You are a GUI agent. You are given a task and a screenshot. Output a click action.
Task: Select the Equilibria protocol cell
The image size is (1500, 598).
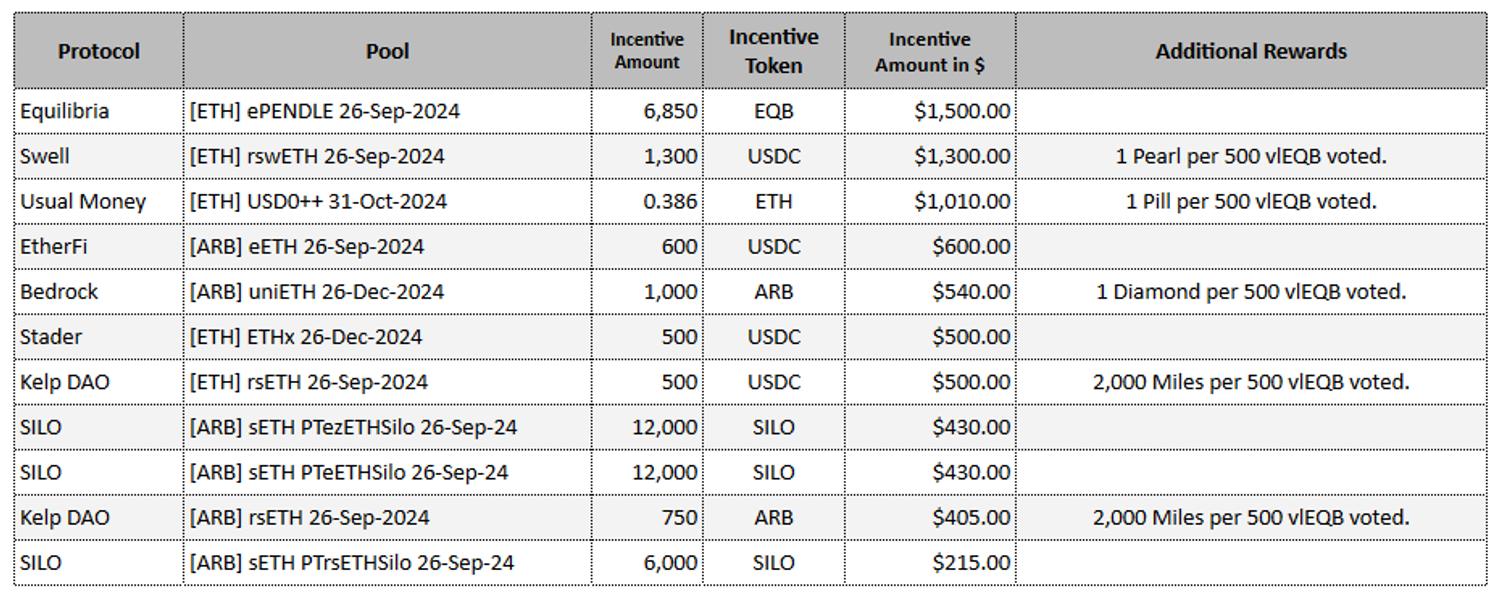[65, 111]
